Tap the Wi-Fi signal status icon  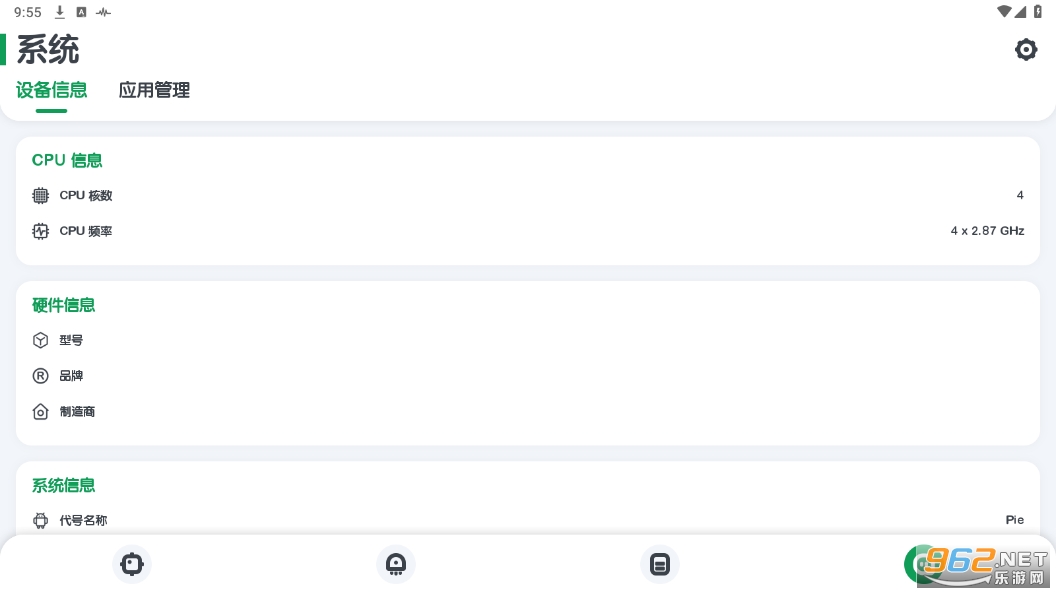(x=1004, y=12)
